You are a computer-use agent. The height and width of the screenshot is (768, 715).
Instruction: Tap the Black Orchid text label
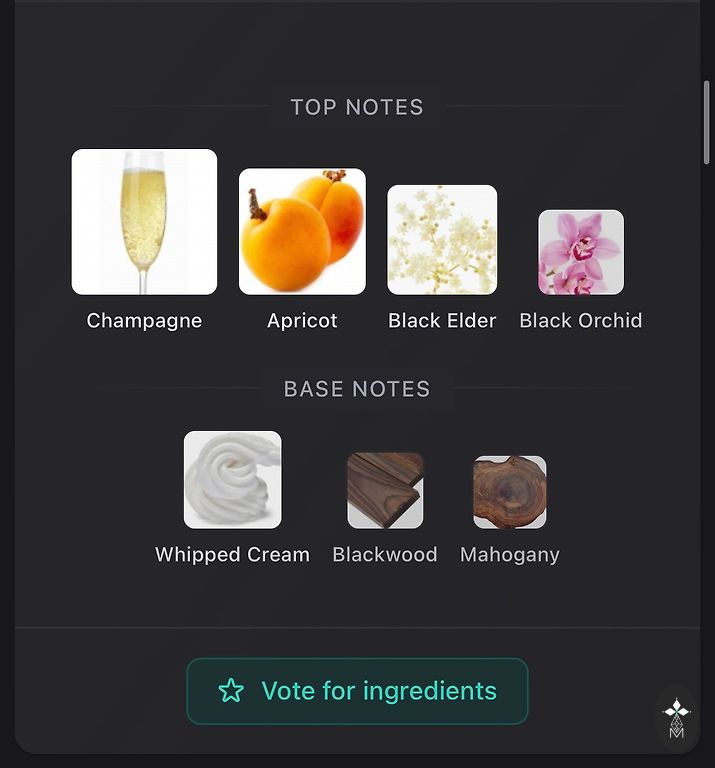pos(581,321)
